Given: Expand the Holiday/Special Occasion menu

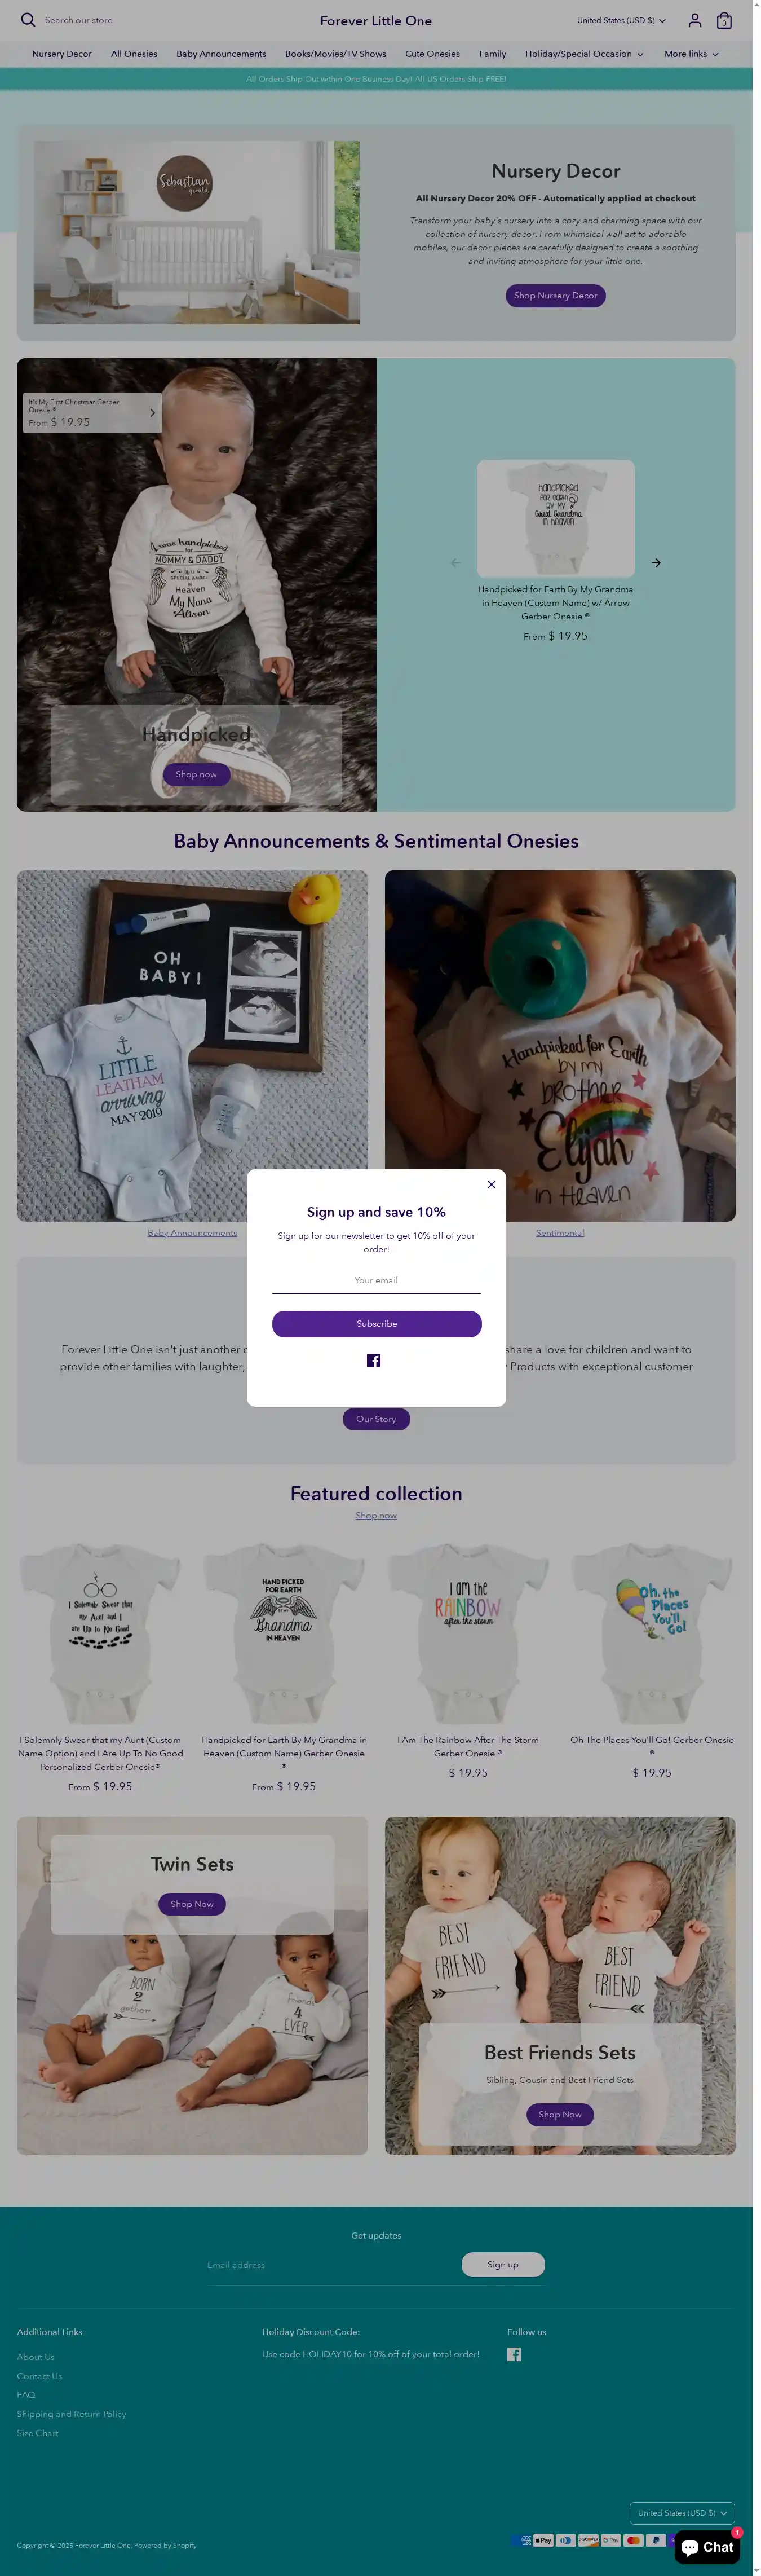Looking at the screenshot, I should [x=584, y=54].
